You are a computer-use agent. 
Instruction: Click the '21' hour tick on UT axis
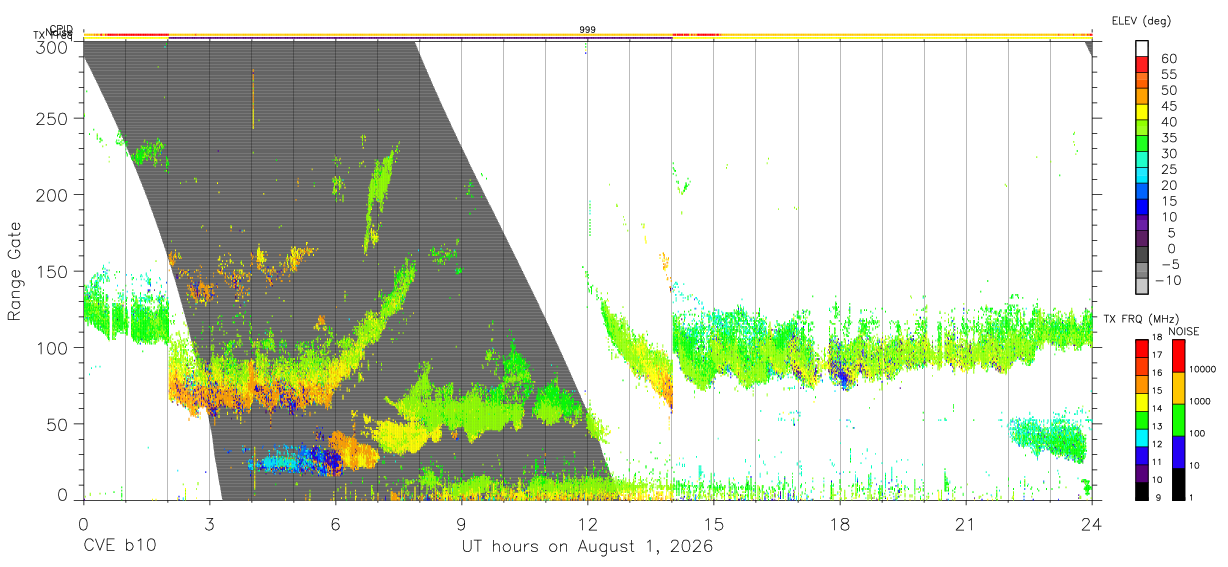pyautogui.click(x=965, y=524)
